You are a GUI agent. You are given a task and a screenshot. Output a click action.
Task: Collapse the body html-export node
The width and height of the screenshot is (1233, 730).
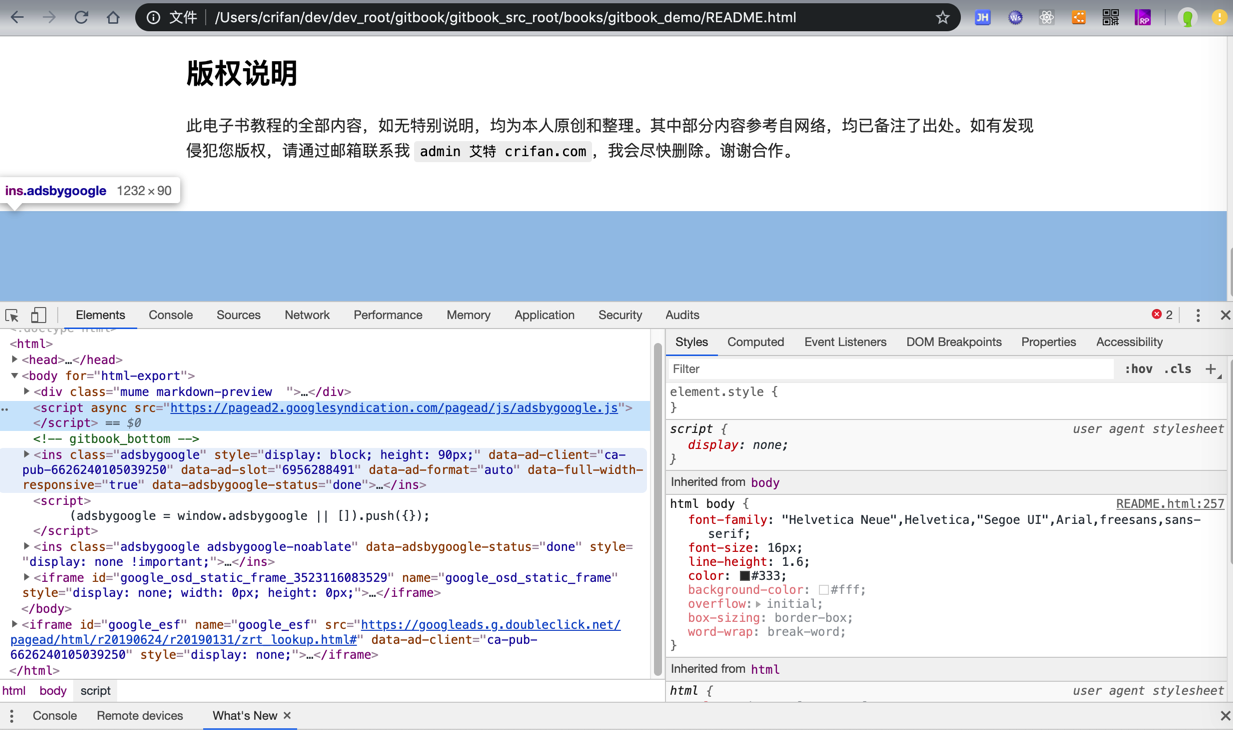[15, 376]
